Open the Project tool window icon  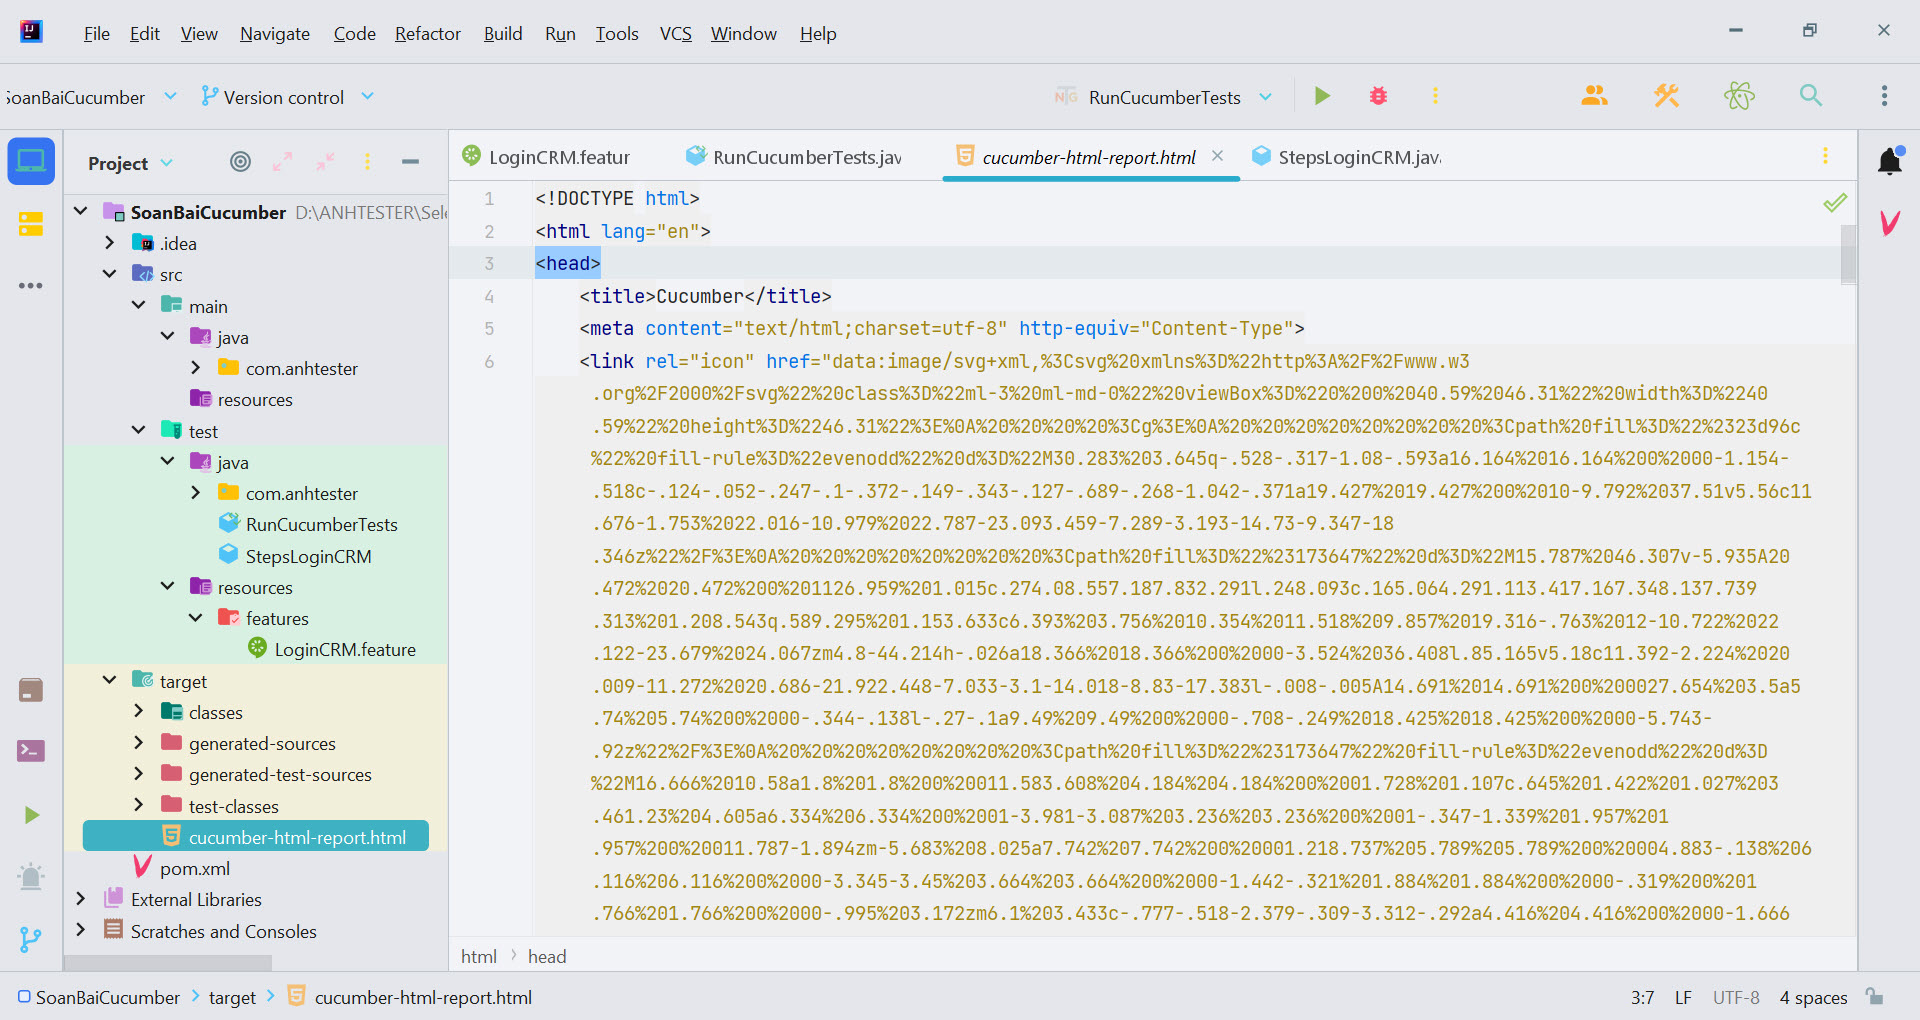coord(31,161)
